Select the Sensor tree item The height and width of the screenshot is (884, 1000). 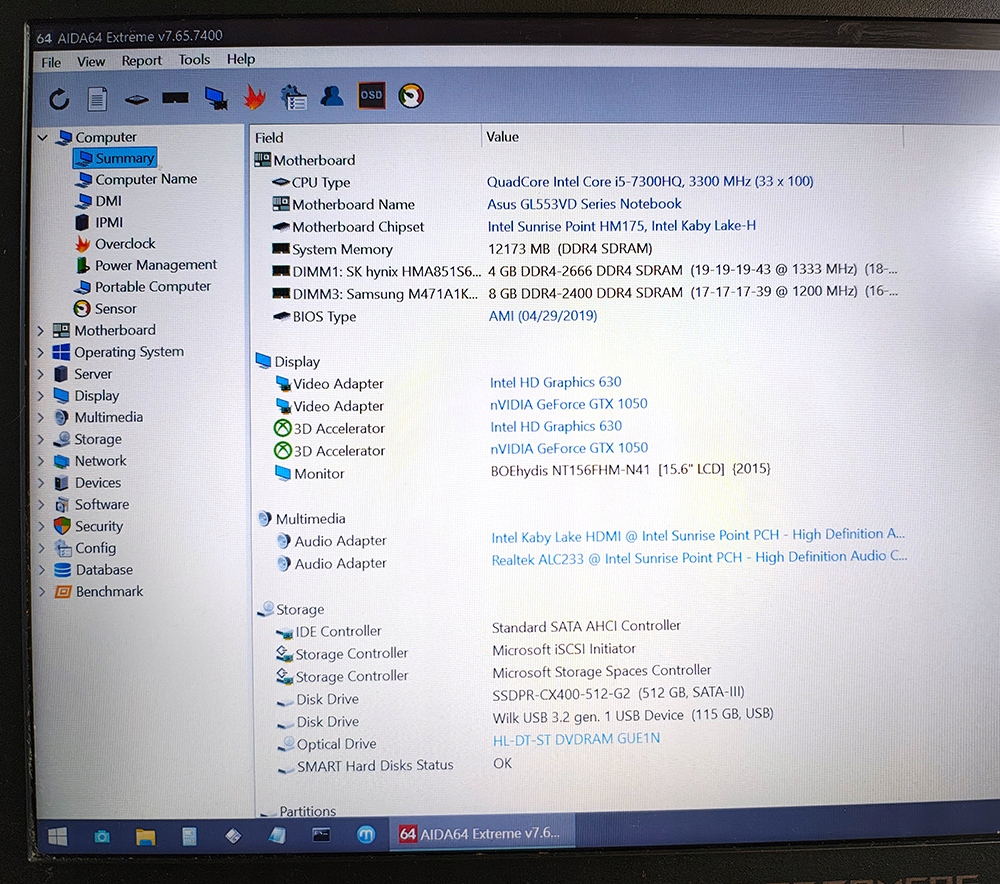pos(115,309)
